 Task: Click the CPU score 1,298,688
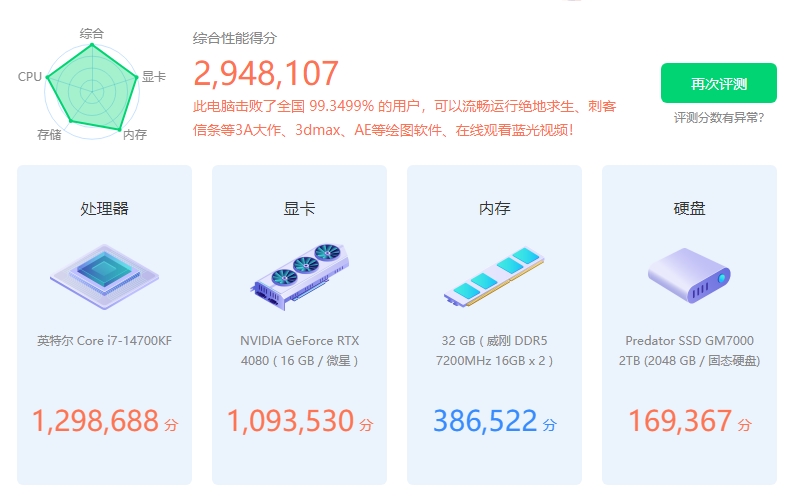click(95, 421)
